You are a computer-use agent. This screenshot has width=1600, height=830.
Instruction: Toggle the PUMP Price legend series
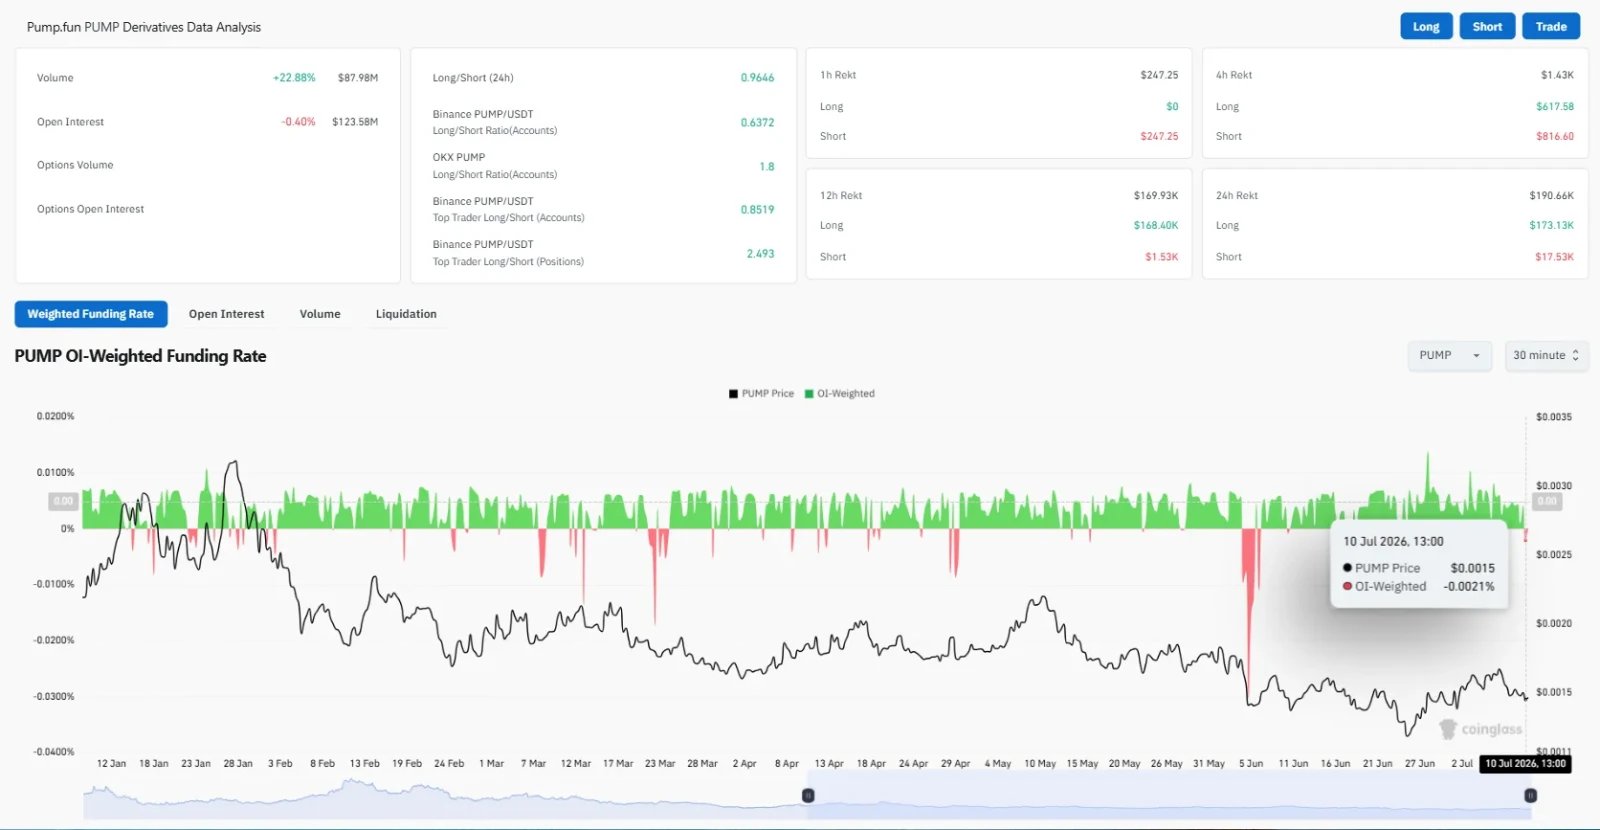pos(762,394)
